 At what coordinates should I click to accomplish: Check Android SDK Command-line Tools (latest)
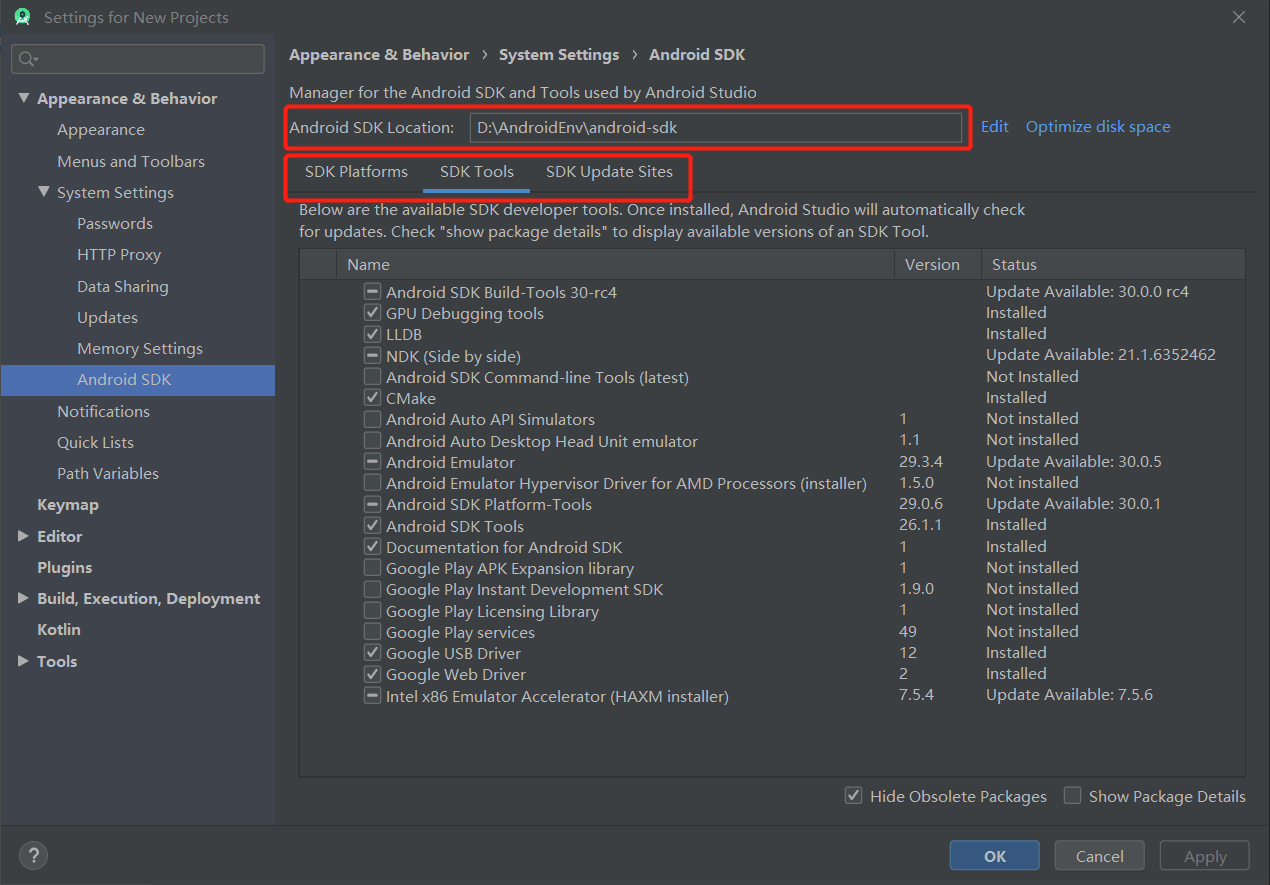[x=372, y=377]
